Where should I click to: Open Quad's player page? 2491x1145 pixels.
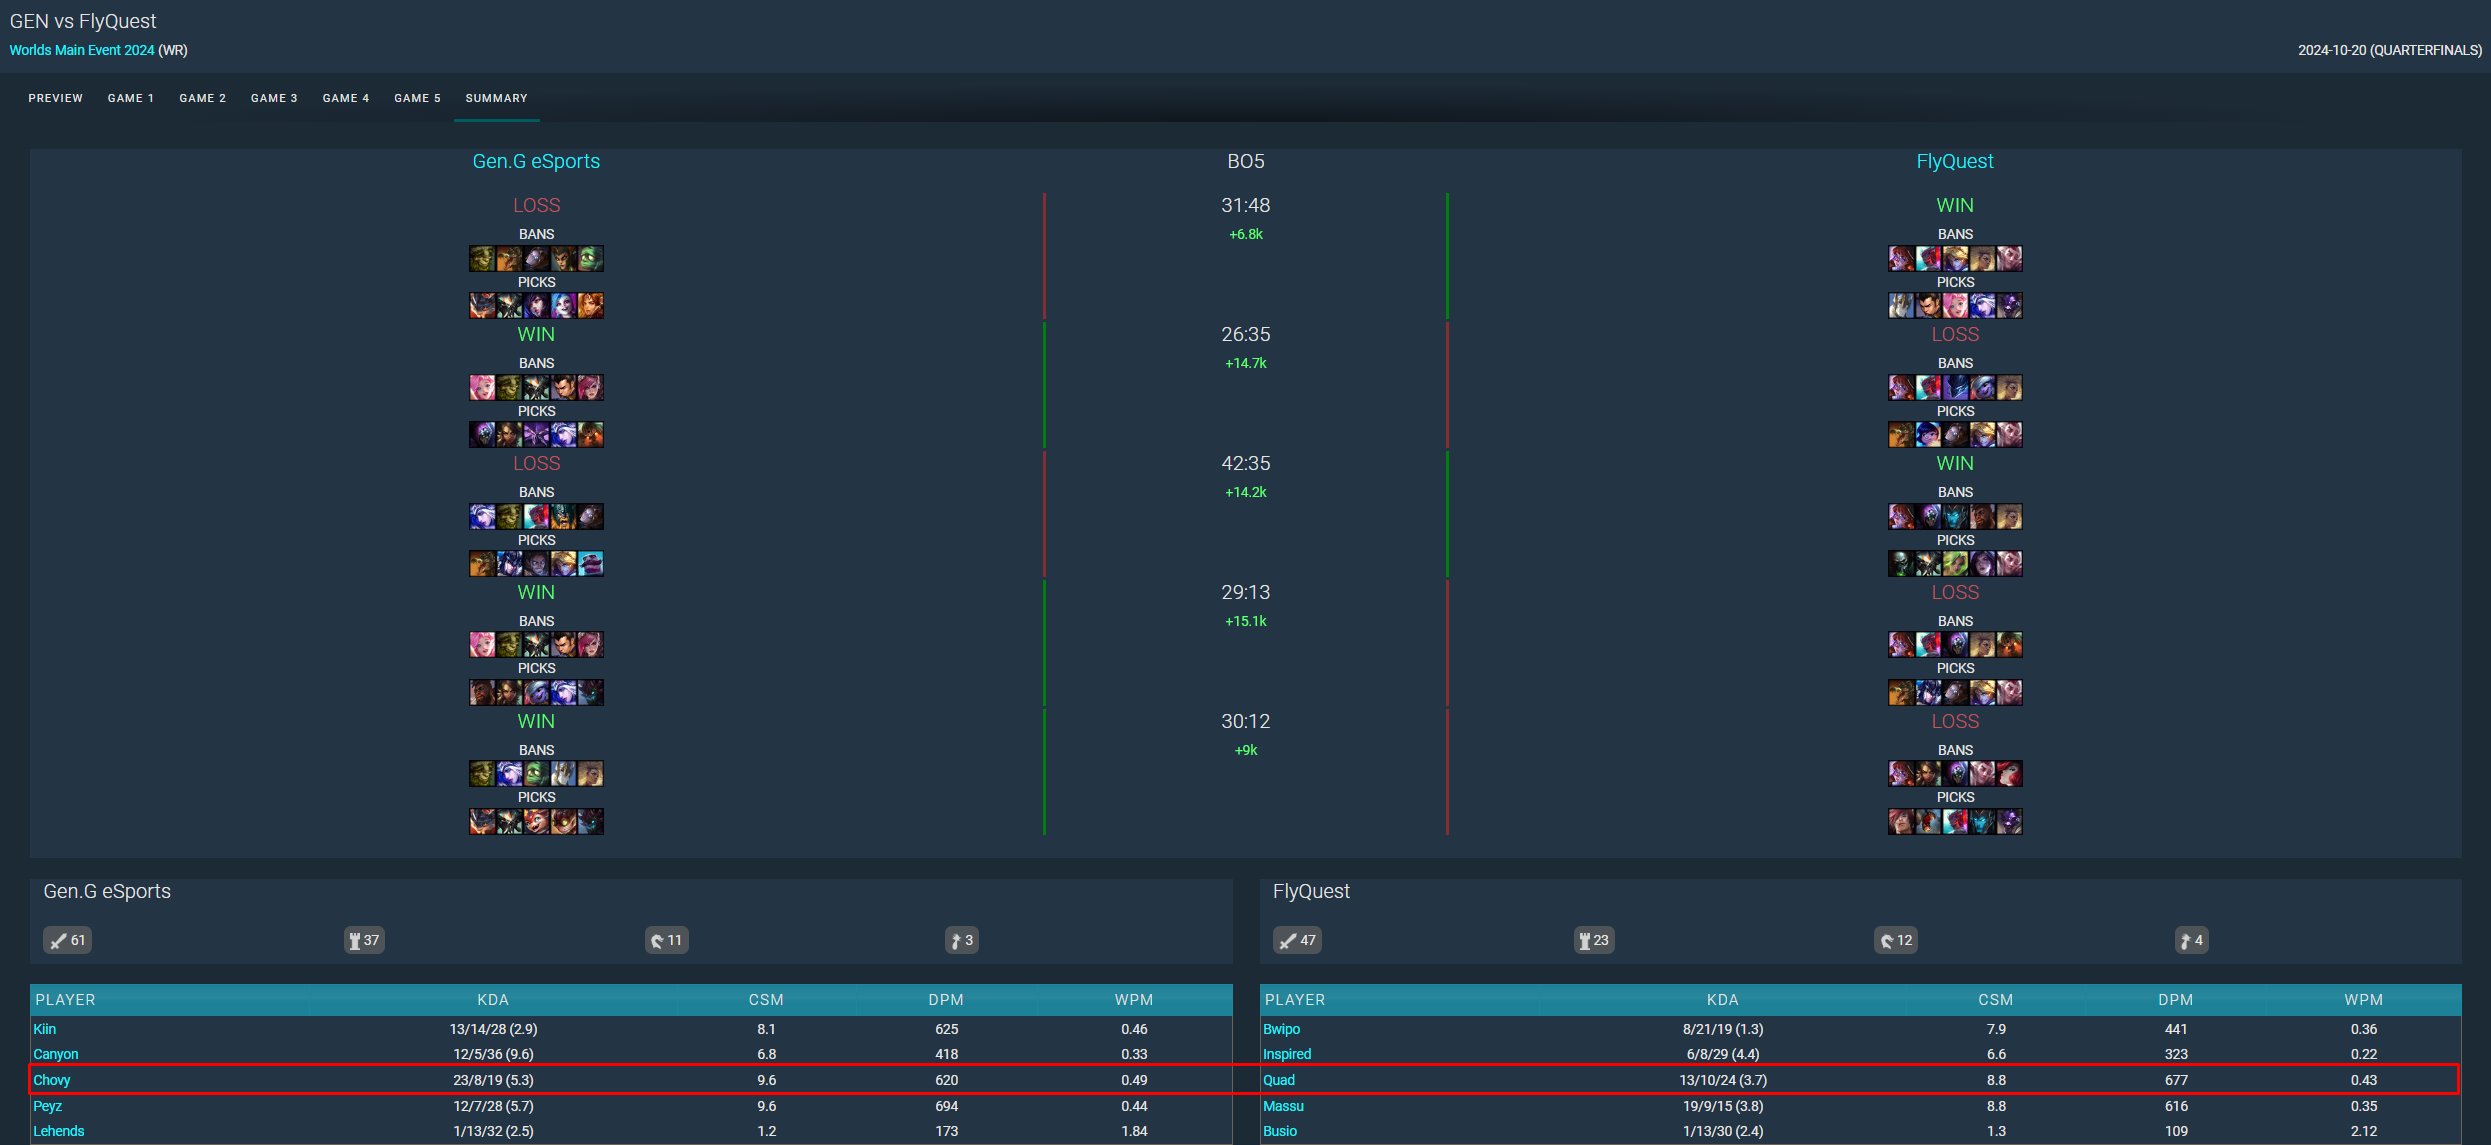coord(1279,1080)
